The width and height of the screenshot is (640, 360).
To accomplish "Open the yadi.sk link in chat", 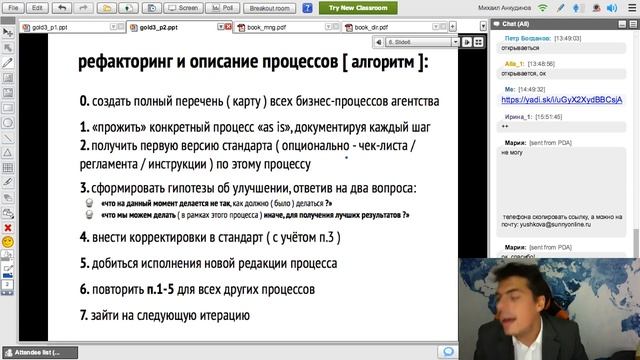I will (562, 100).
